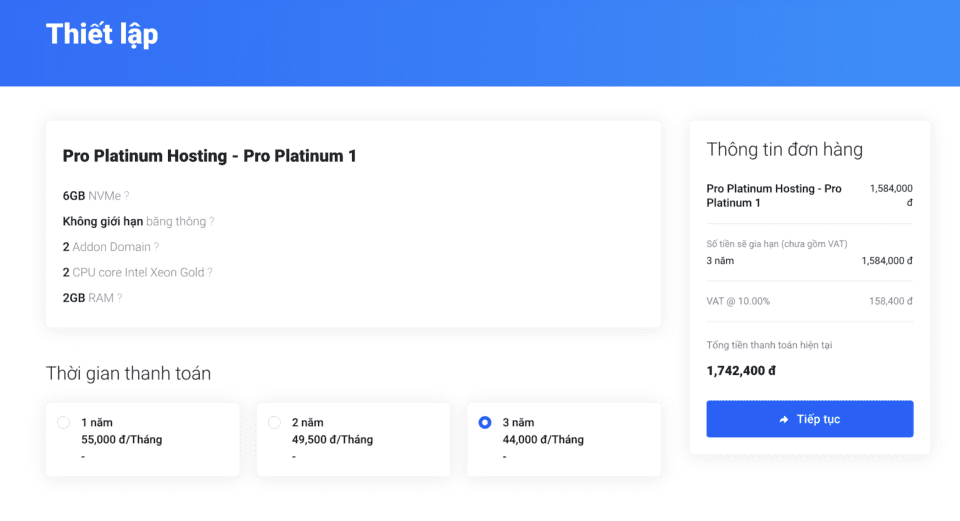Click the 49,500 đ/Tháng price option

point(332,440)
